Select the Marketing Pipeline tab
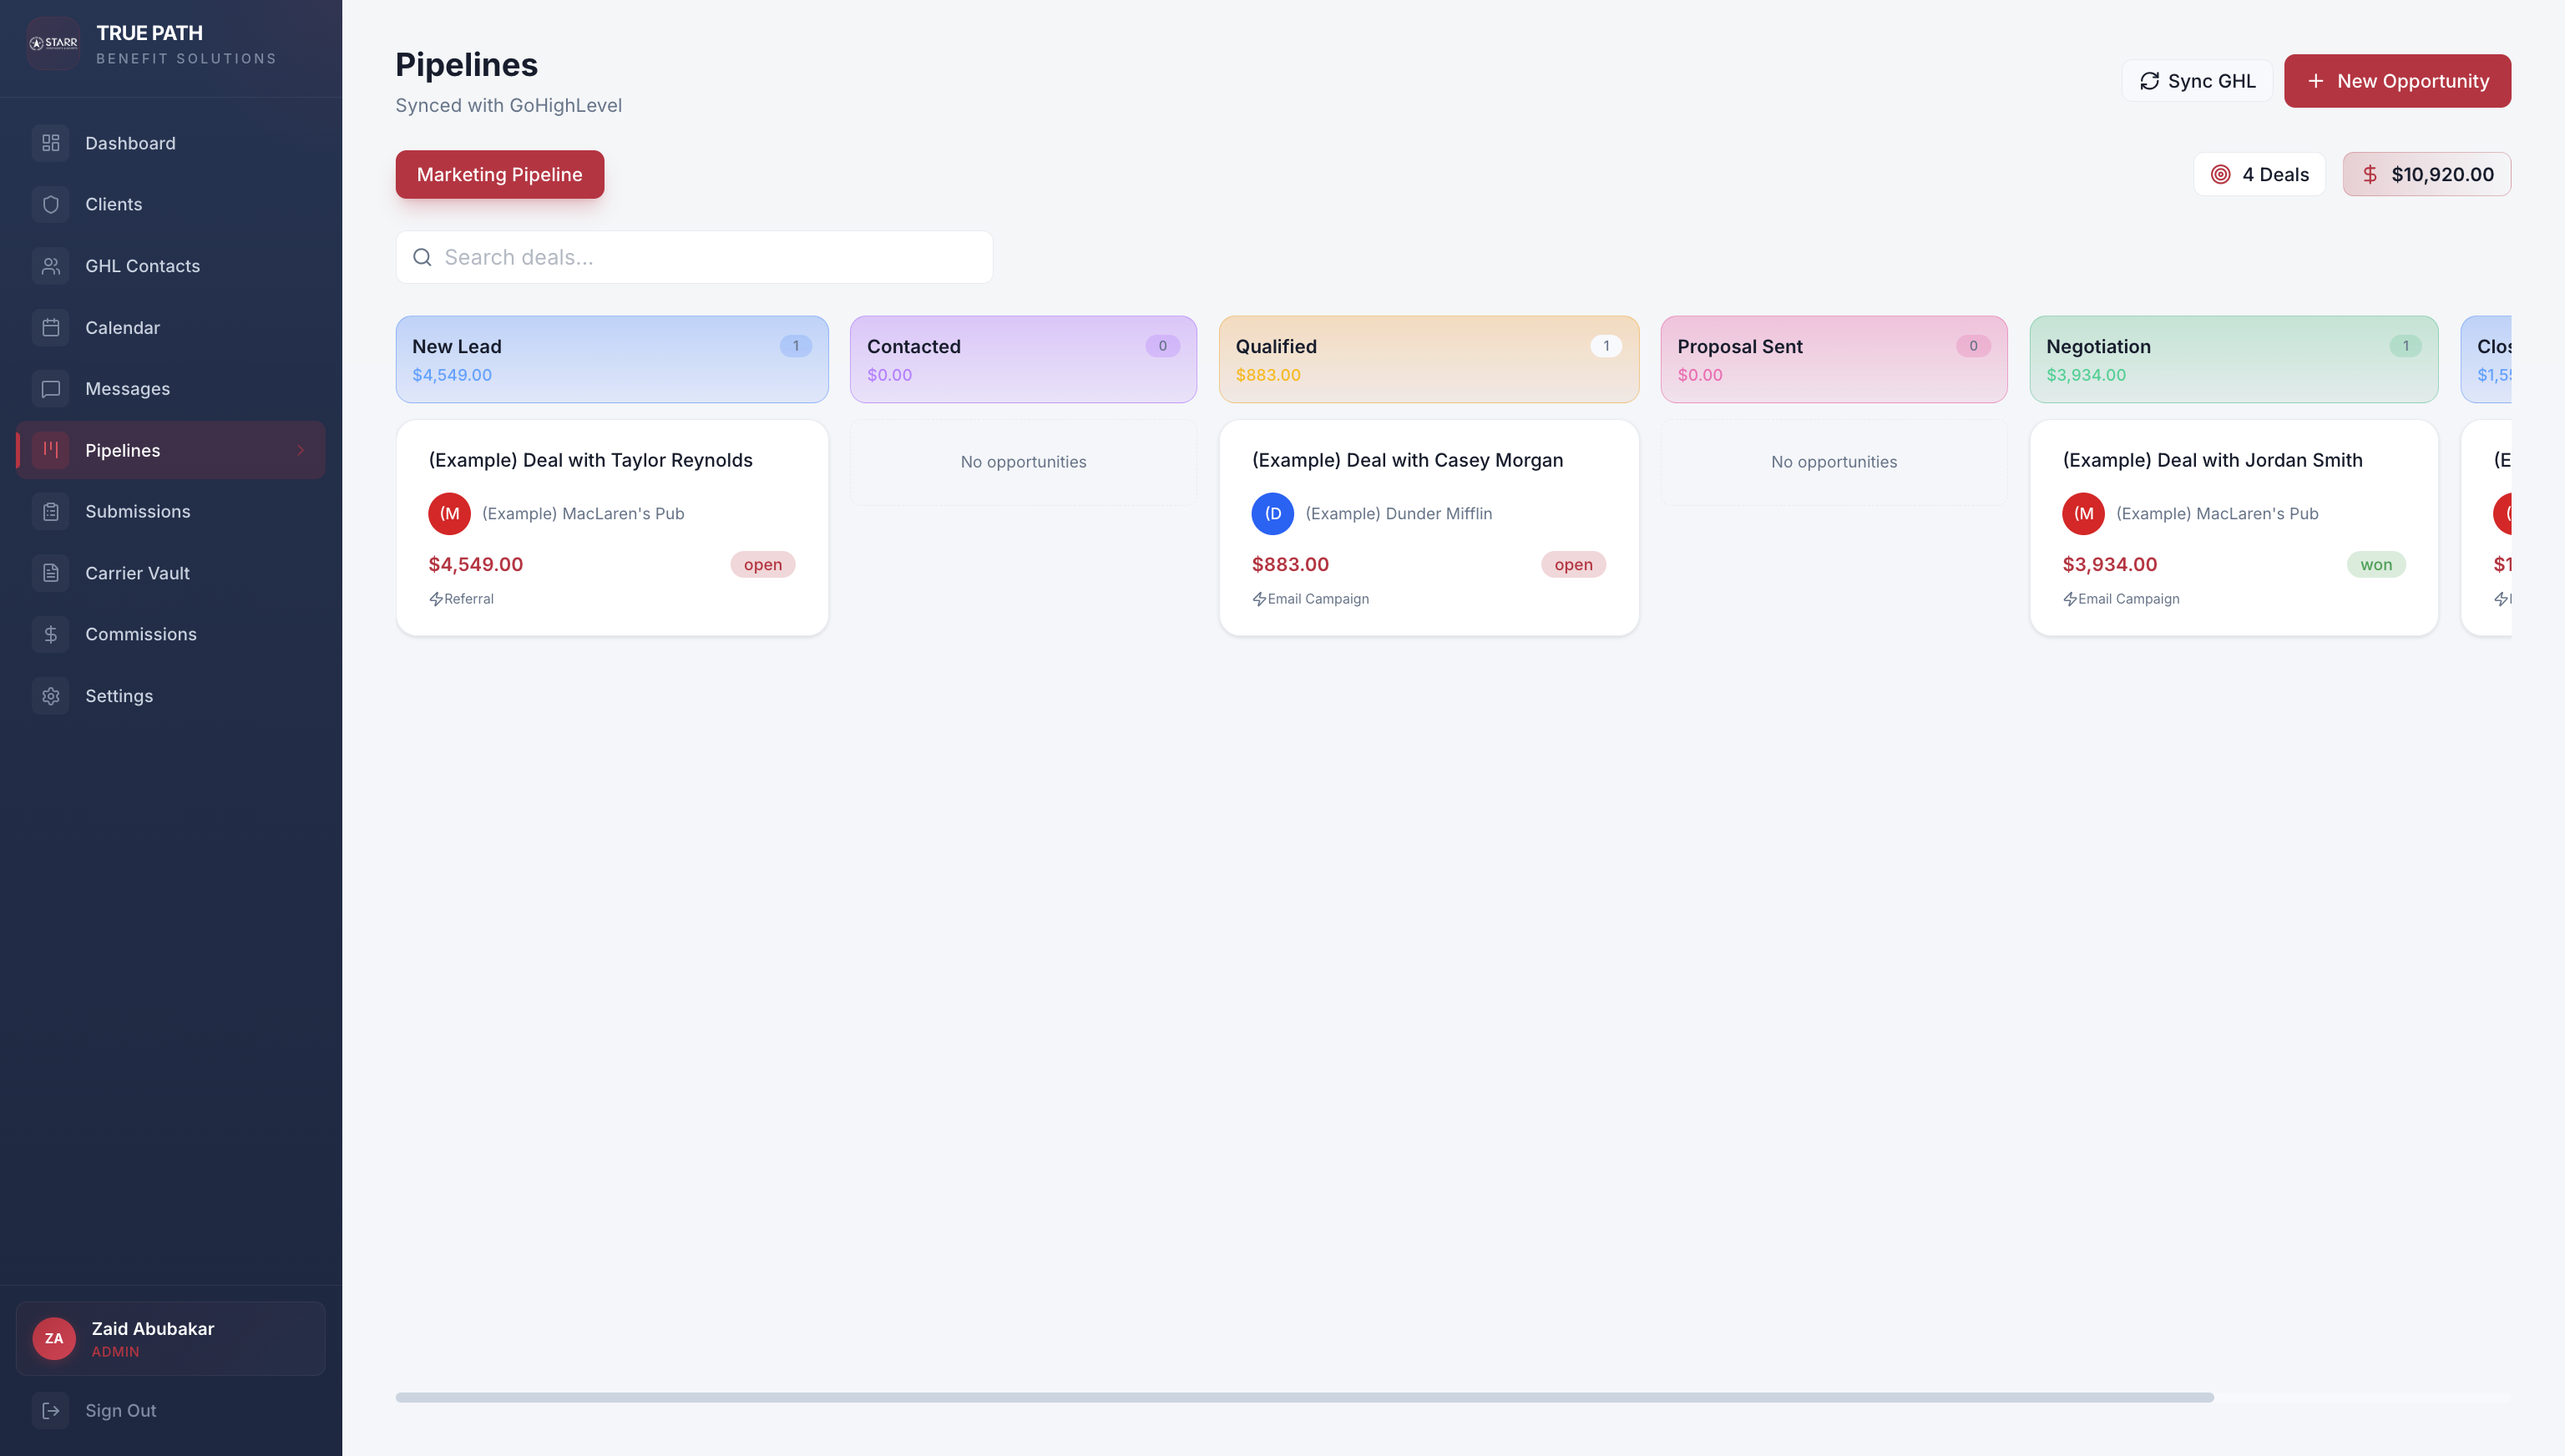This screenshot has height=1456, width=2565. [x=499, y=174]
